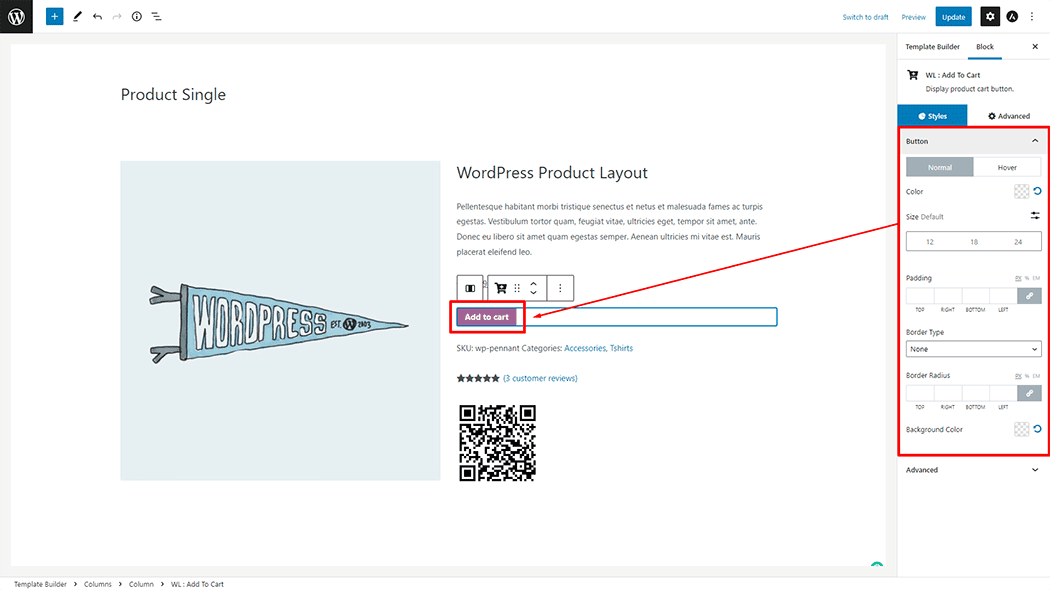Open the block inserter plus button
The height and width of the screenshot is (590, 1050).
point(54,16)
